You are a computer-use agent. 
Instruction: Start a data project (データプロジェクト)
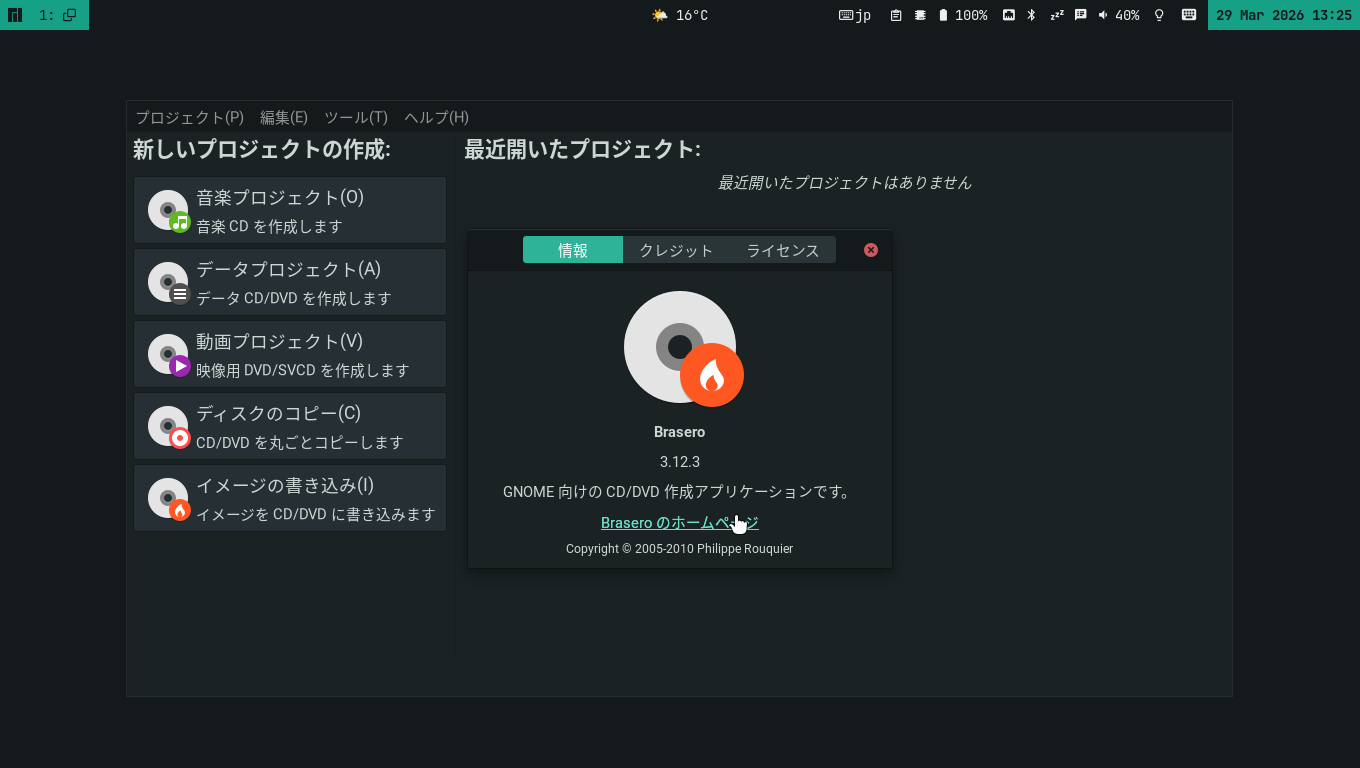coord(290,282)
